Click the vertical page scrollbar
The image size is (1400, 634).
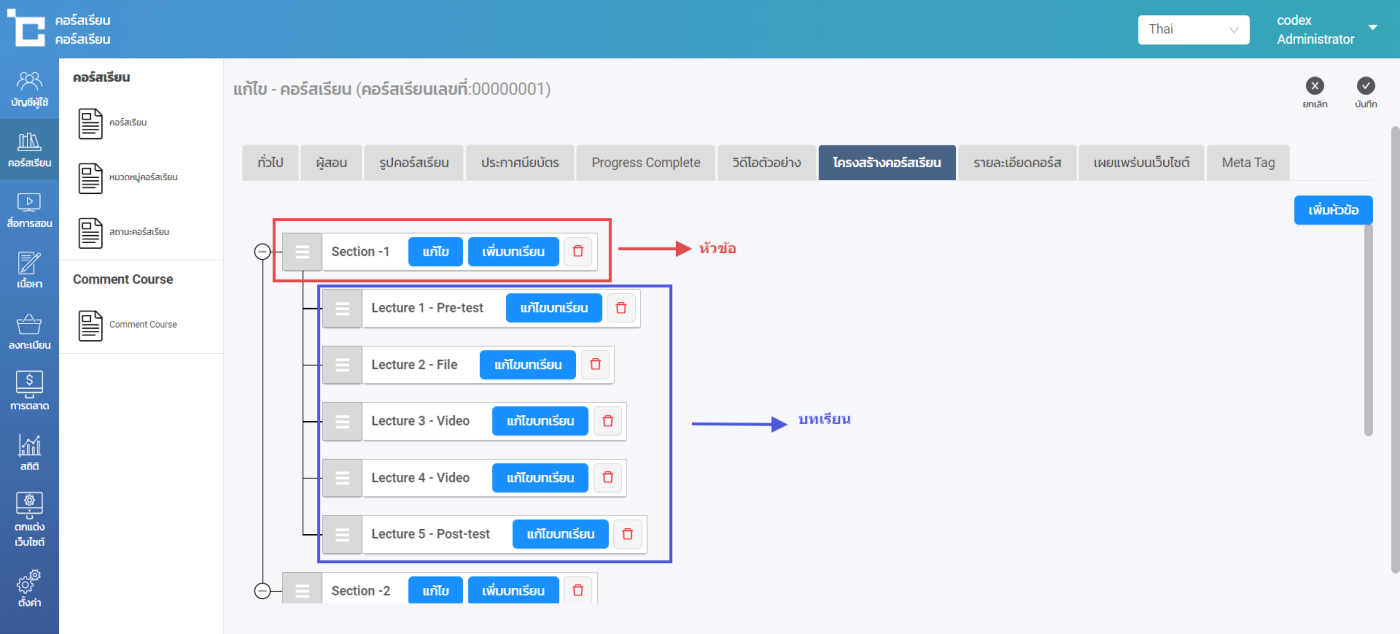[1368, 280]
